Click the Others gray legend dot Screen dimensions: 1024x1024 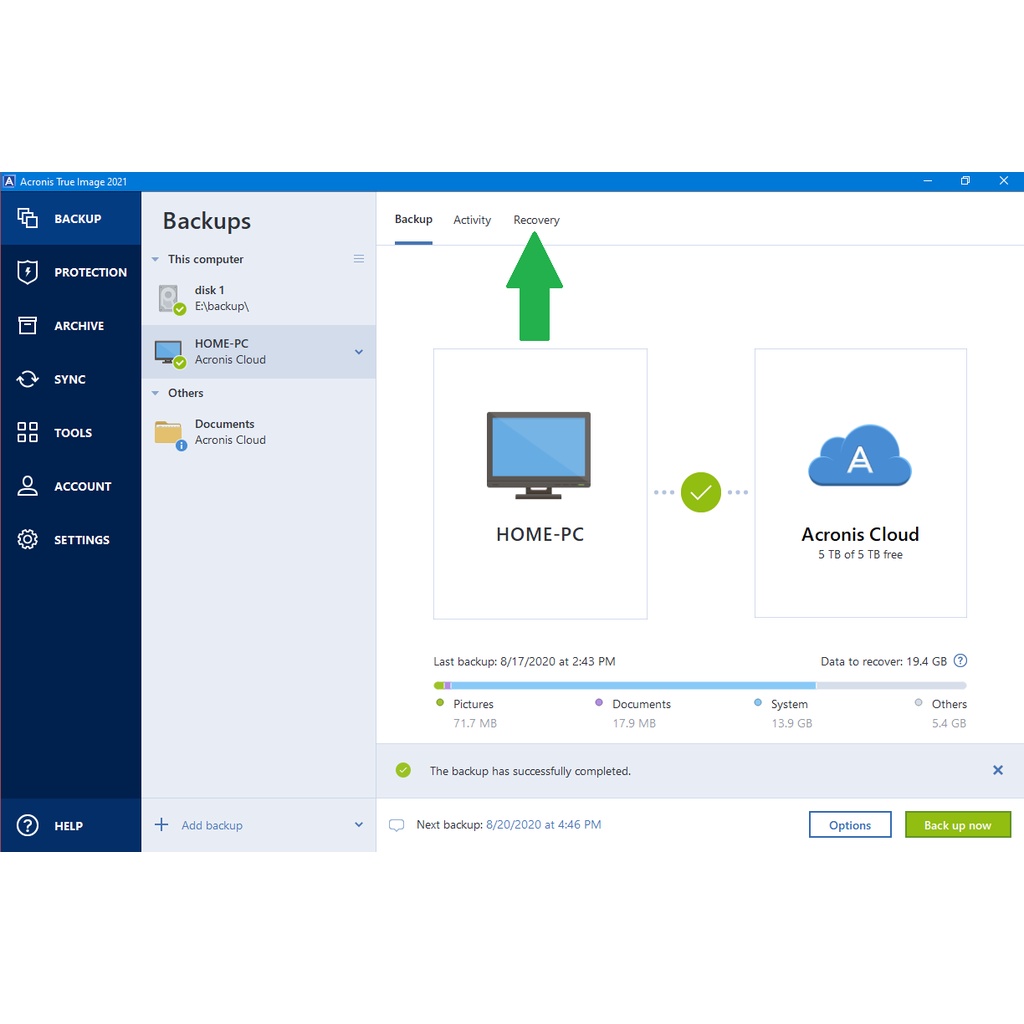pos(918,703)
